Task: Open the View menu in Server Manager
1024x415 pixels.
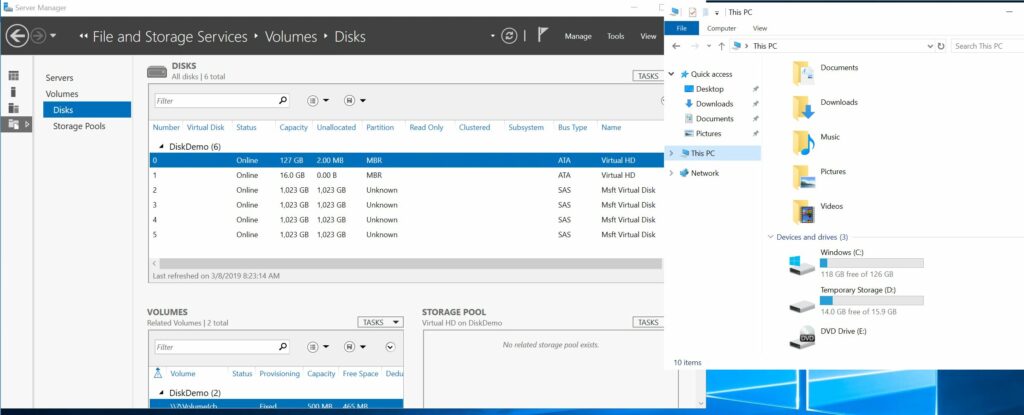Action: [648, 37]
